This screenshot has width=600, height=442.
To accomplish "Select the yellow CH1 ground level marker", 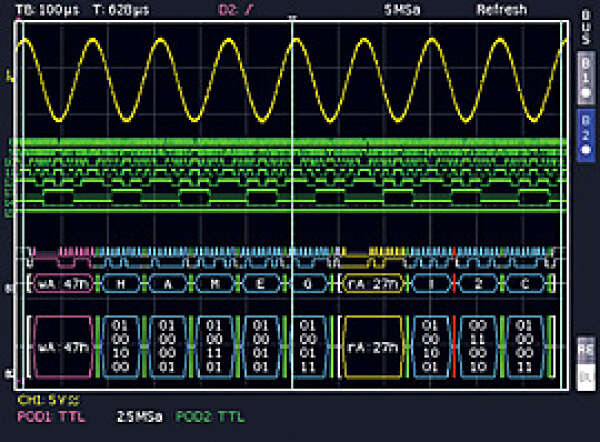I will point(11,78).
